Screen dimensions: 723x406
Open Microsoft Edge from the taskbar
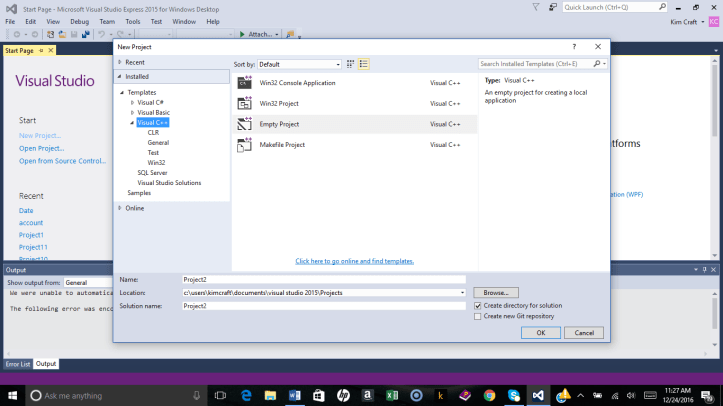tap(246, 396)
